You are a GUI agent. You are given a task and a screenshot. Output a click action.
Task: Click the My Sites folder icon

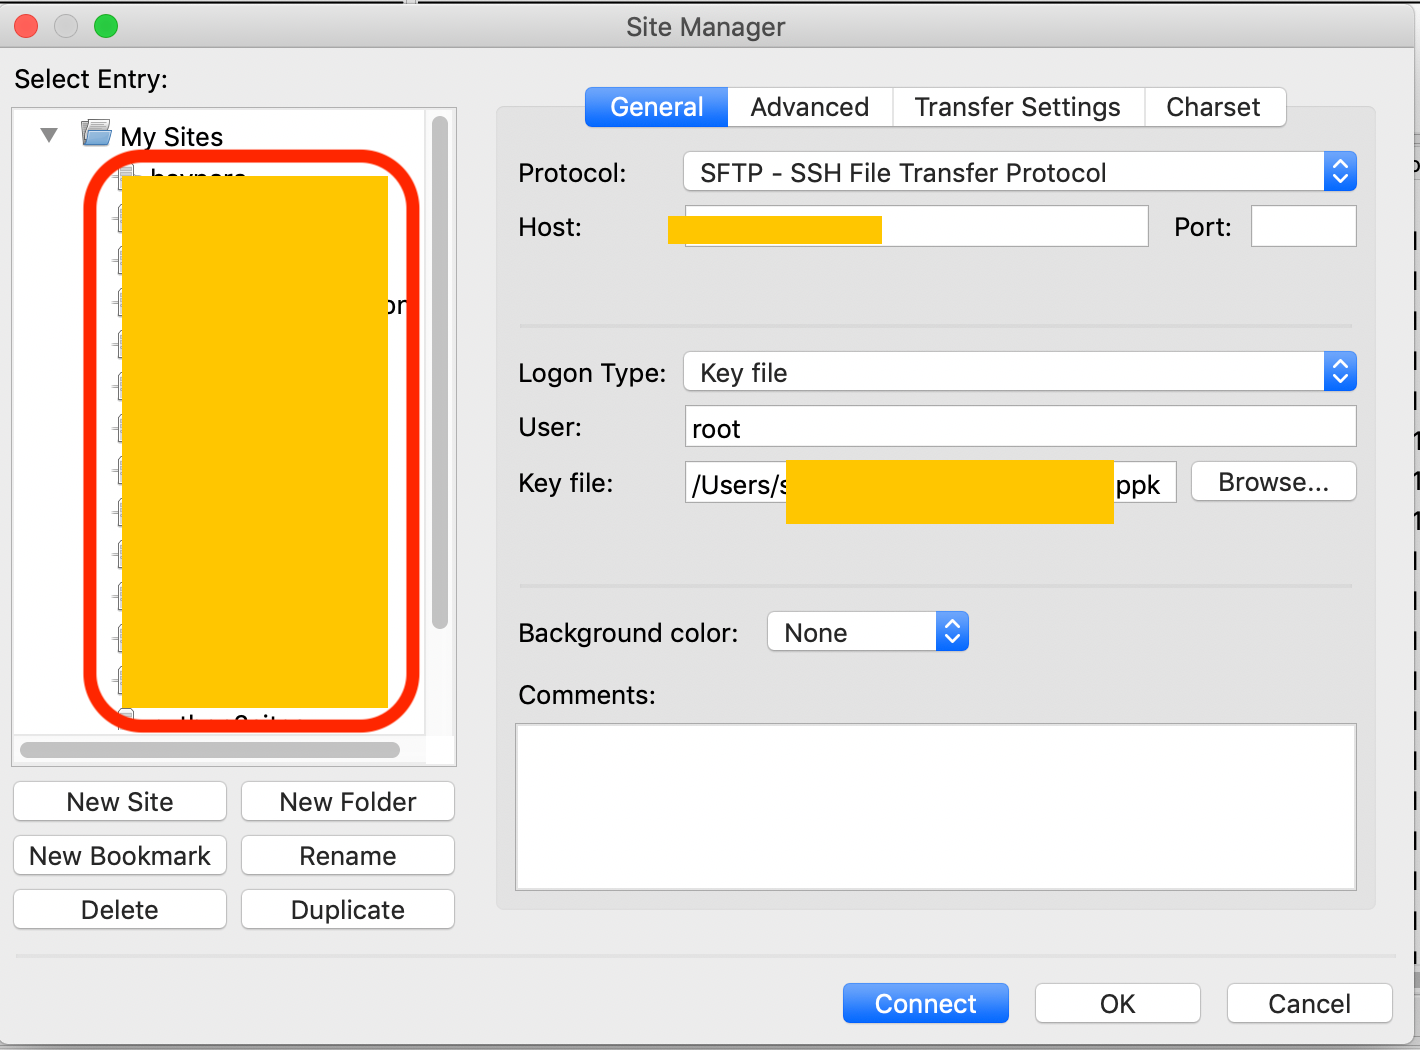tap(95, 134)
